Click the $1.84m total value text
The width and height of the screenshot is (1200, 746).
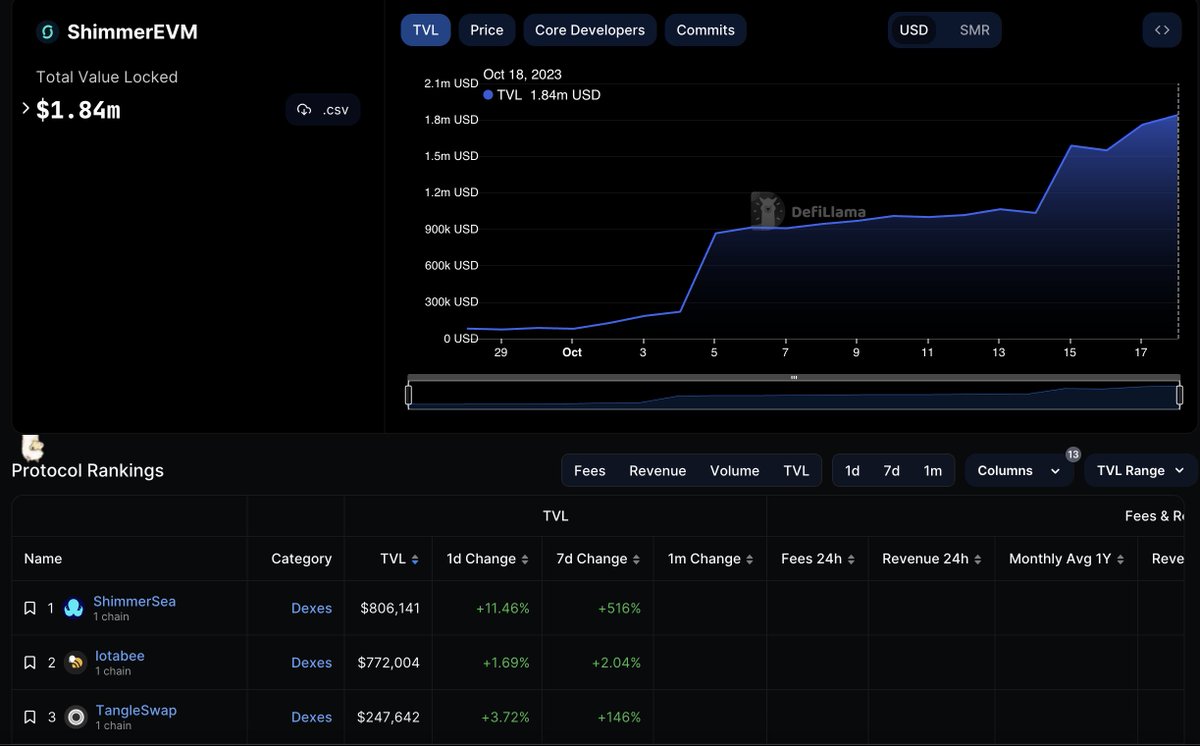(78, 110)
